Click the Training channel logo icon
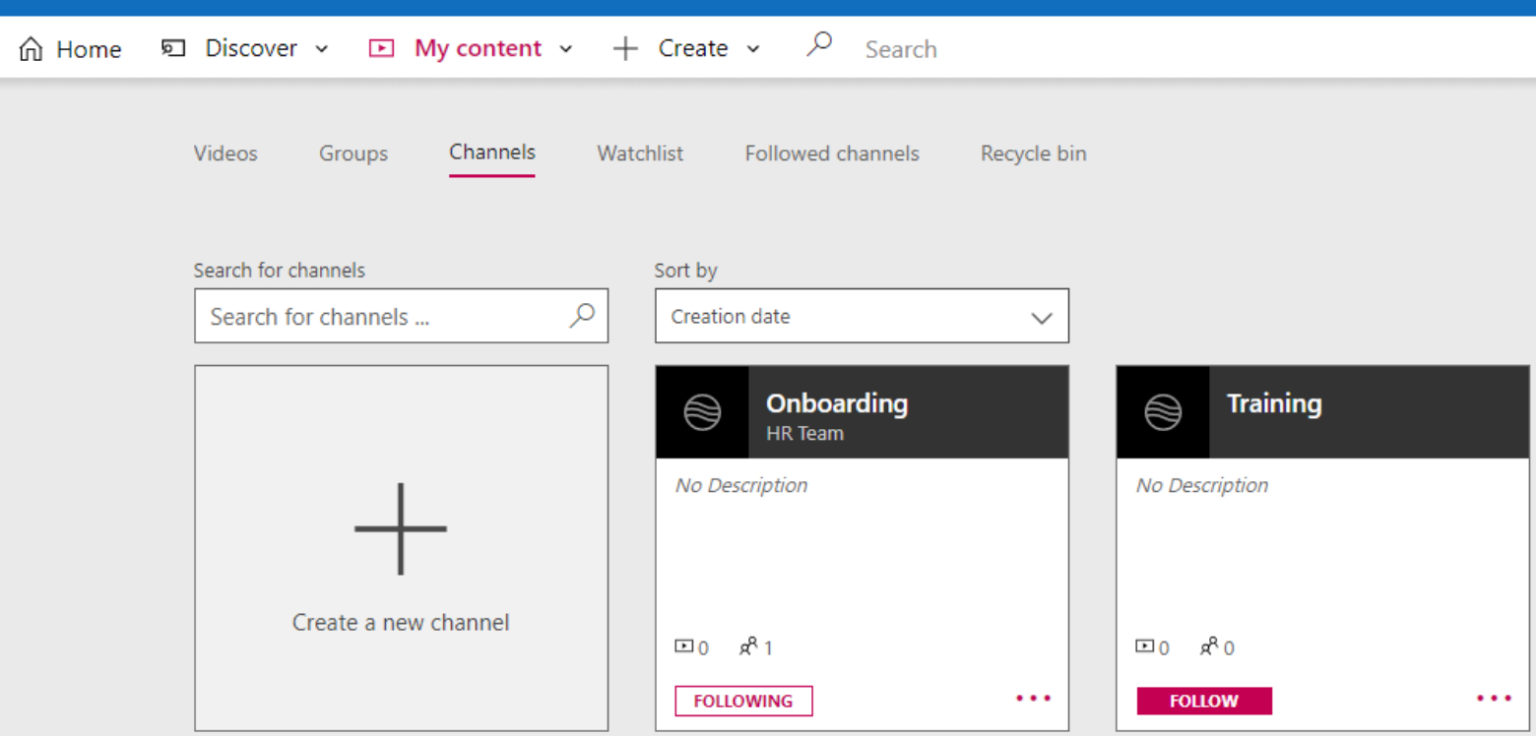 pos(1163,412)
